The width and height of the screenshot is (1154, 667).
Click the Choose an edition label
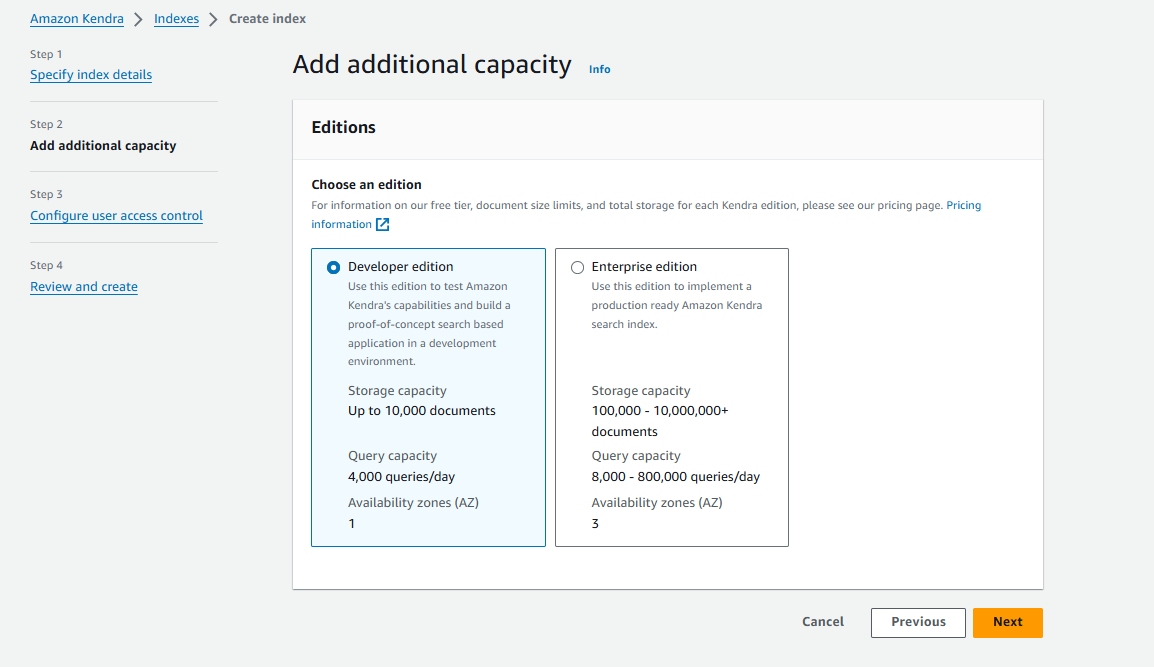[x=365, y=185]
